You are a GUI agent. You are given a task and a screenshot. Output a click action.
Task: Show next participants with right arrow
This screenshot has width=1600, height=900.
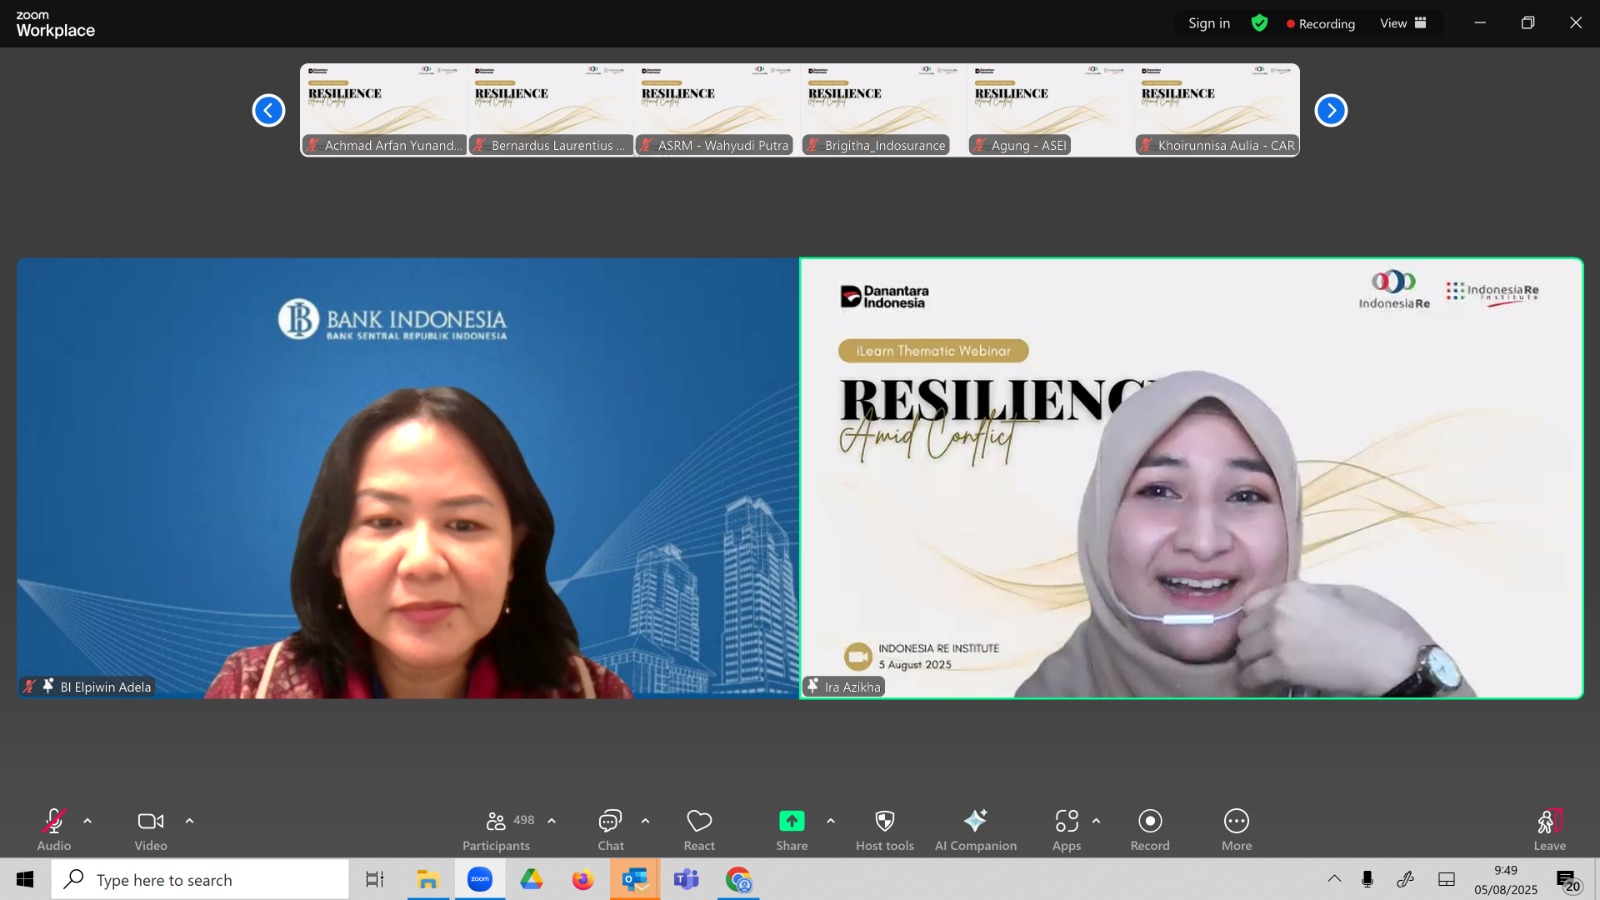click(x=1331, y=110)
